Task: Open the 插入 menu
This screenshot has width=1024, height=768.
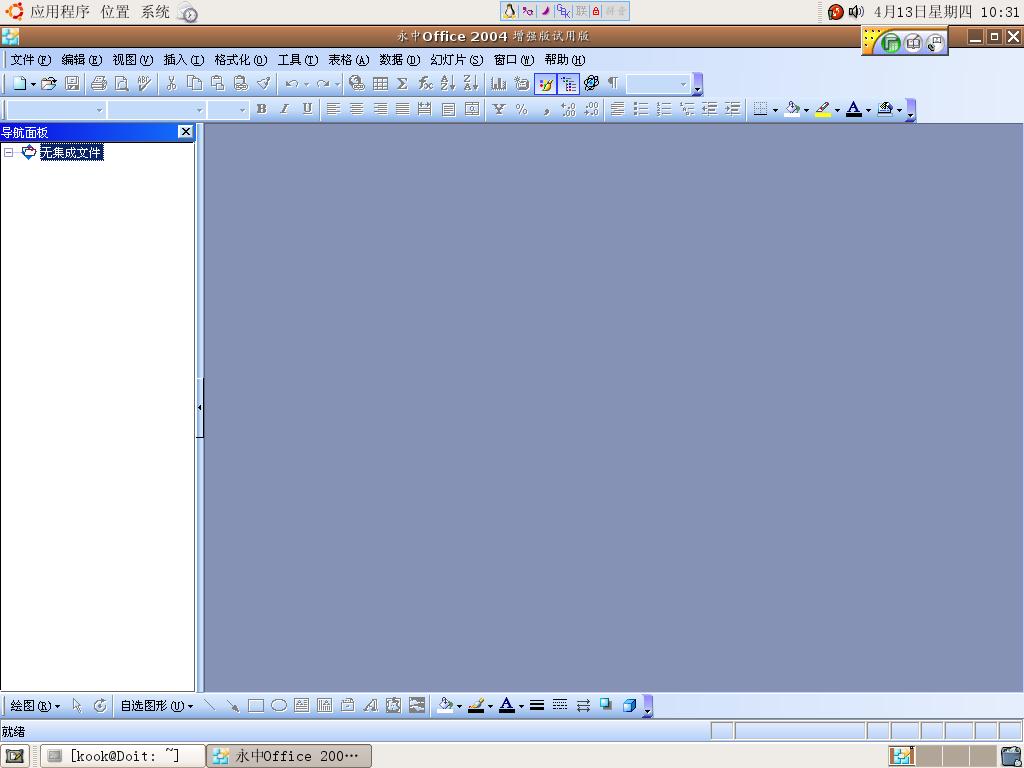Action: point(184,60)
